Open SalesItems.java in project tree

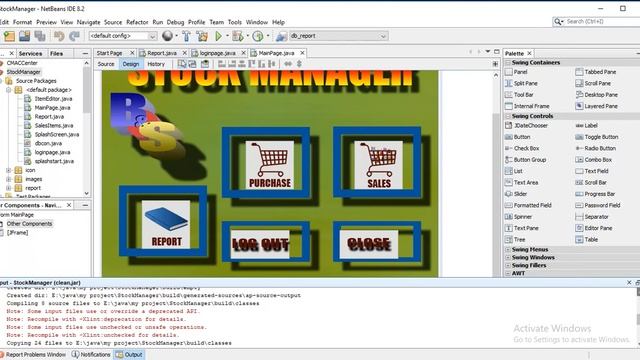pos(54,126)
